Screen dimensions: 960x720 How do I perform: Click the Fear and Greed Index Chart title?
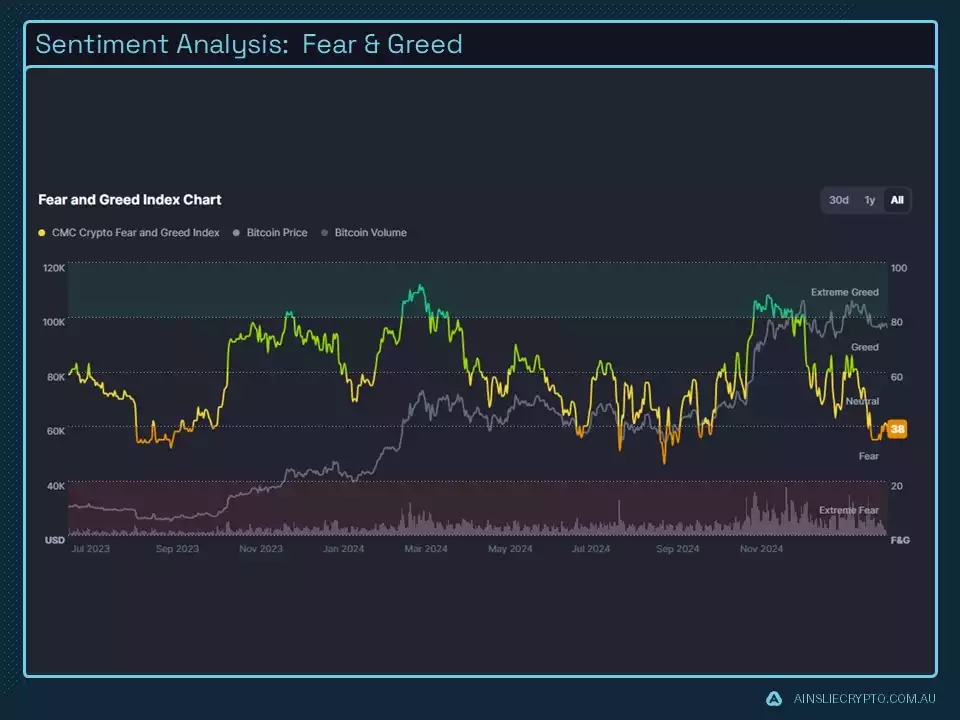[129, 200]
